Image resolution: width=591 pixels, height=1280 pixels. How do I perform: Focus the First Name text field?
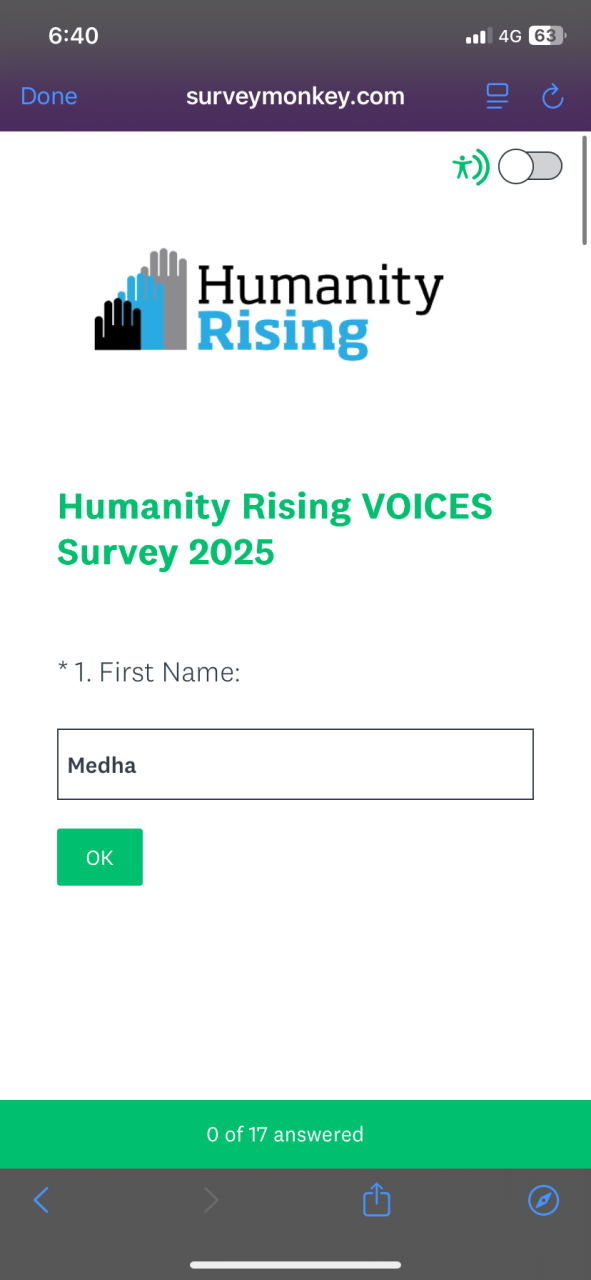[295, 764]
